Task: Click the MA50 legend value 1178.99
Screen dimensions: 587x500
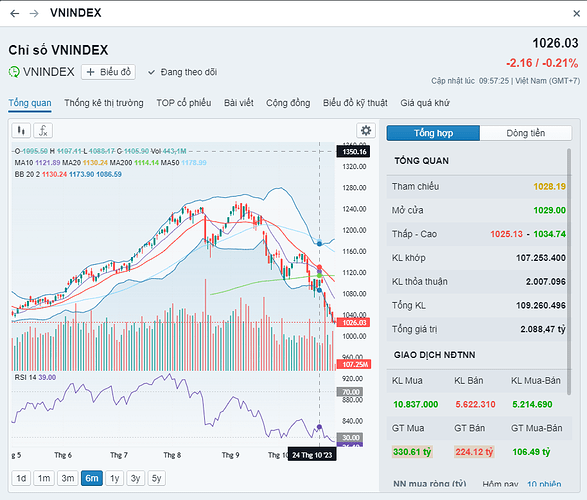Action: coord(194,162)
